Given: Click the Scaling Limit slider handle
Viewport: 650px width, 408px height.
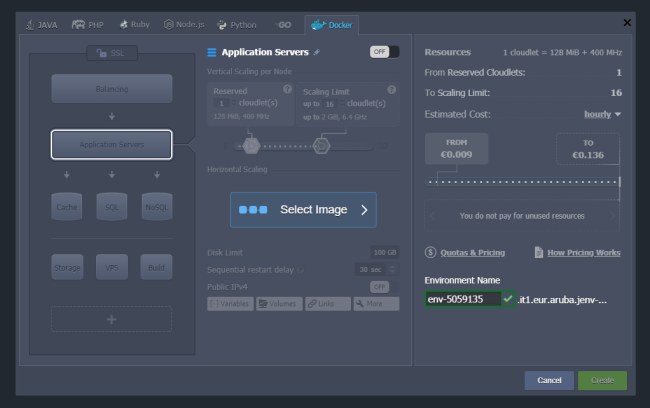Looking at the screenshot, I should pos(321,146).
